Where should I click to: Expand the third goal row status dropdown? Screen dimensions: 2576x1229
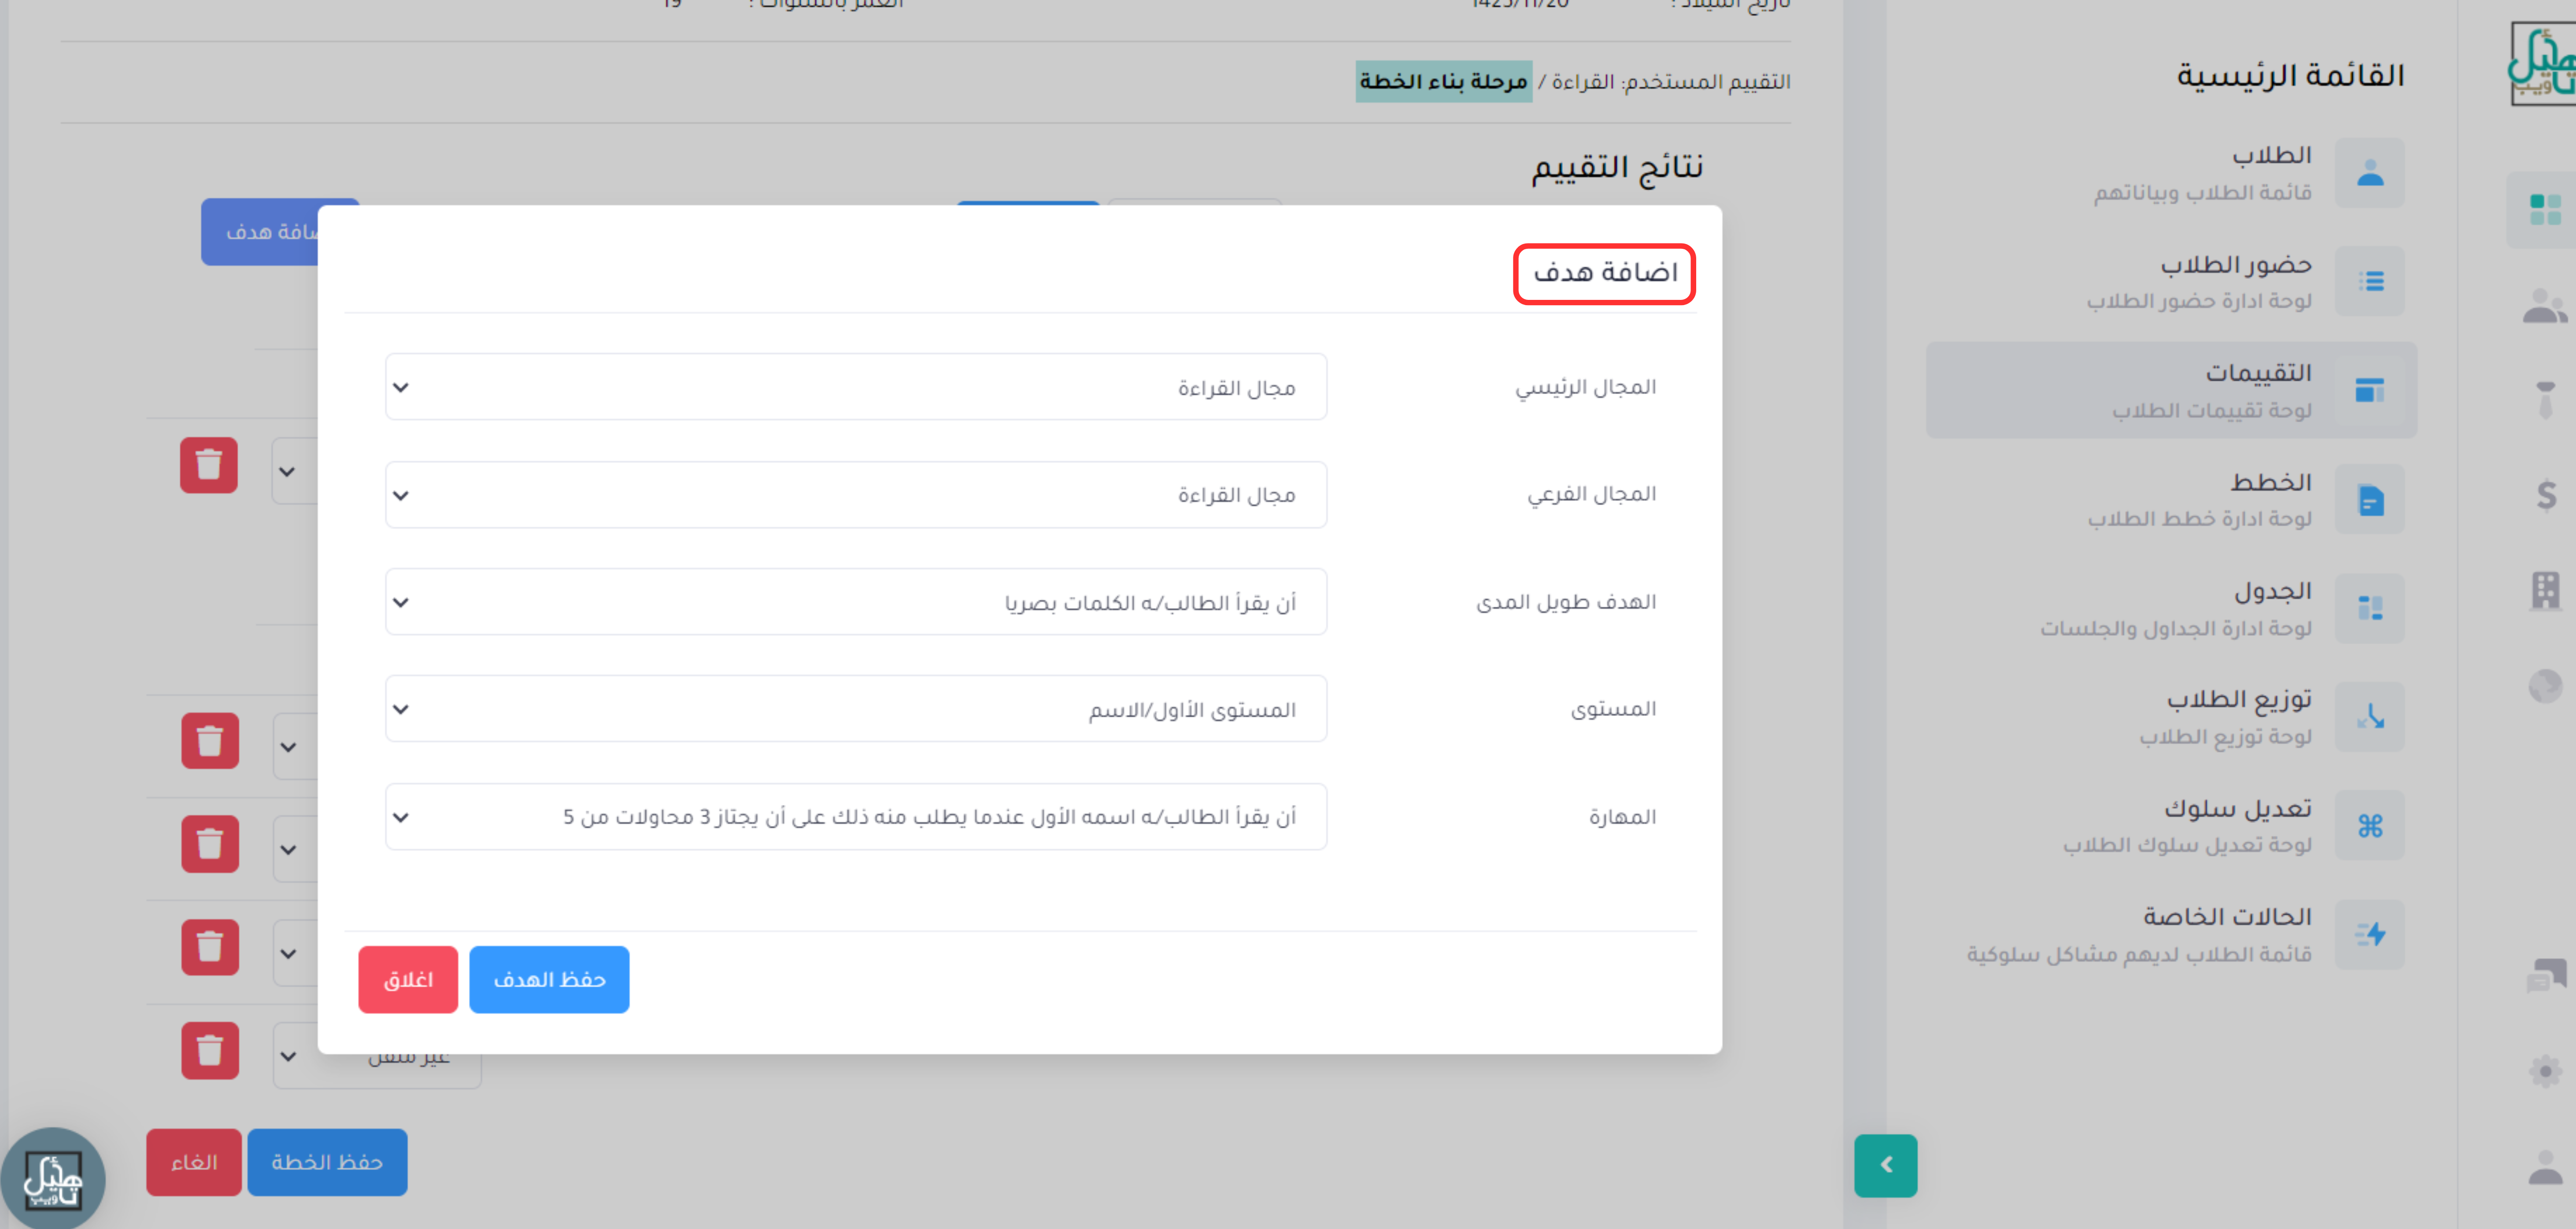click(296, 850)
